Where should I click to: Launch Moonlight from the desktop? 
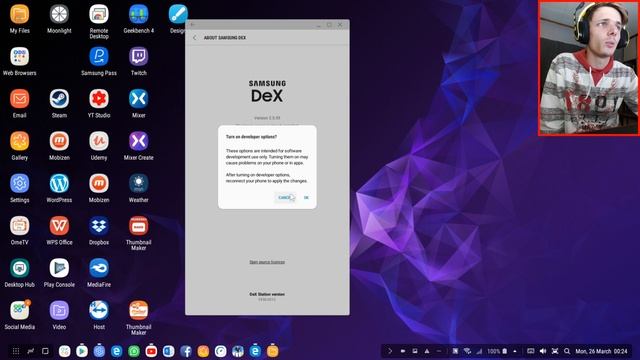(x=59, y=15)
